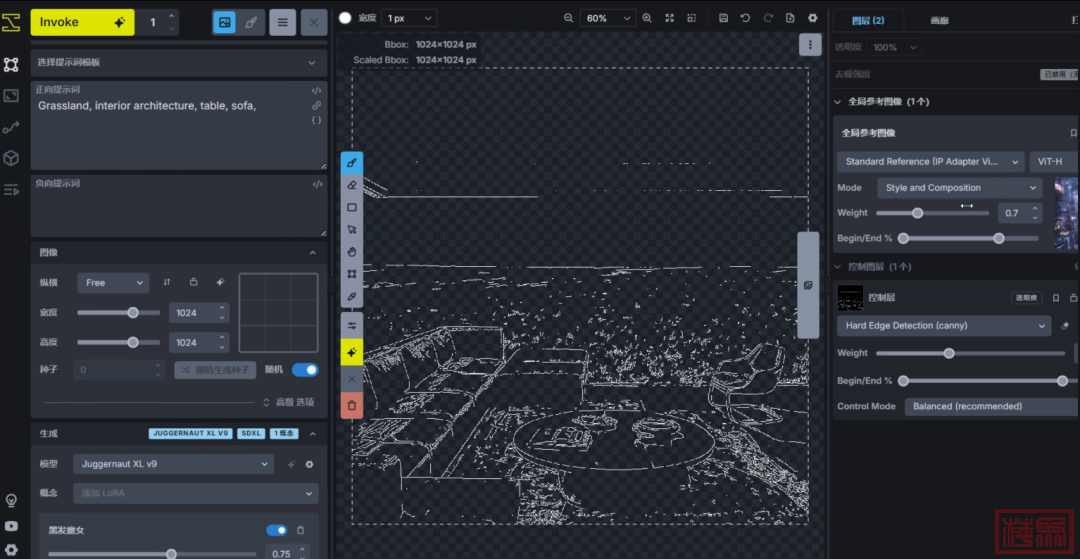
Task: Choose the Rectangle shape tool
Action: coord(352,208)
